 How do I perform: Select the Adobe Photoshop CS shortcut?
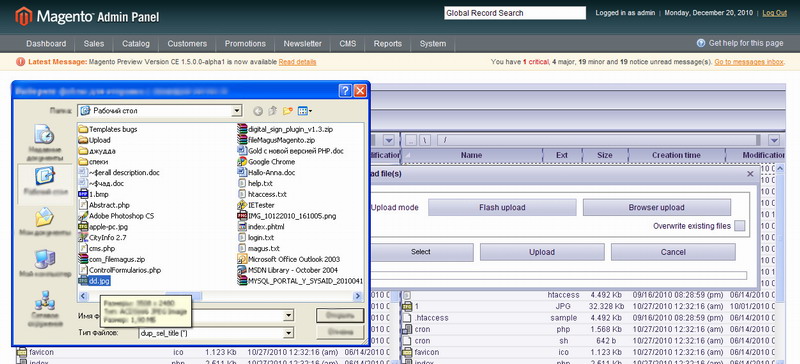click(116, 216)
